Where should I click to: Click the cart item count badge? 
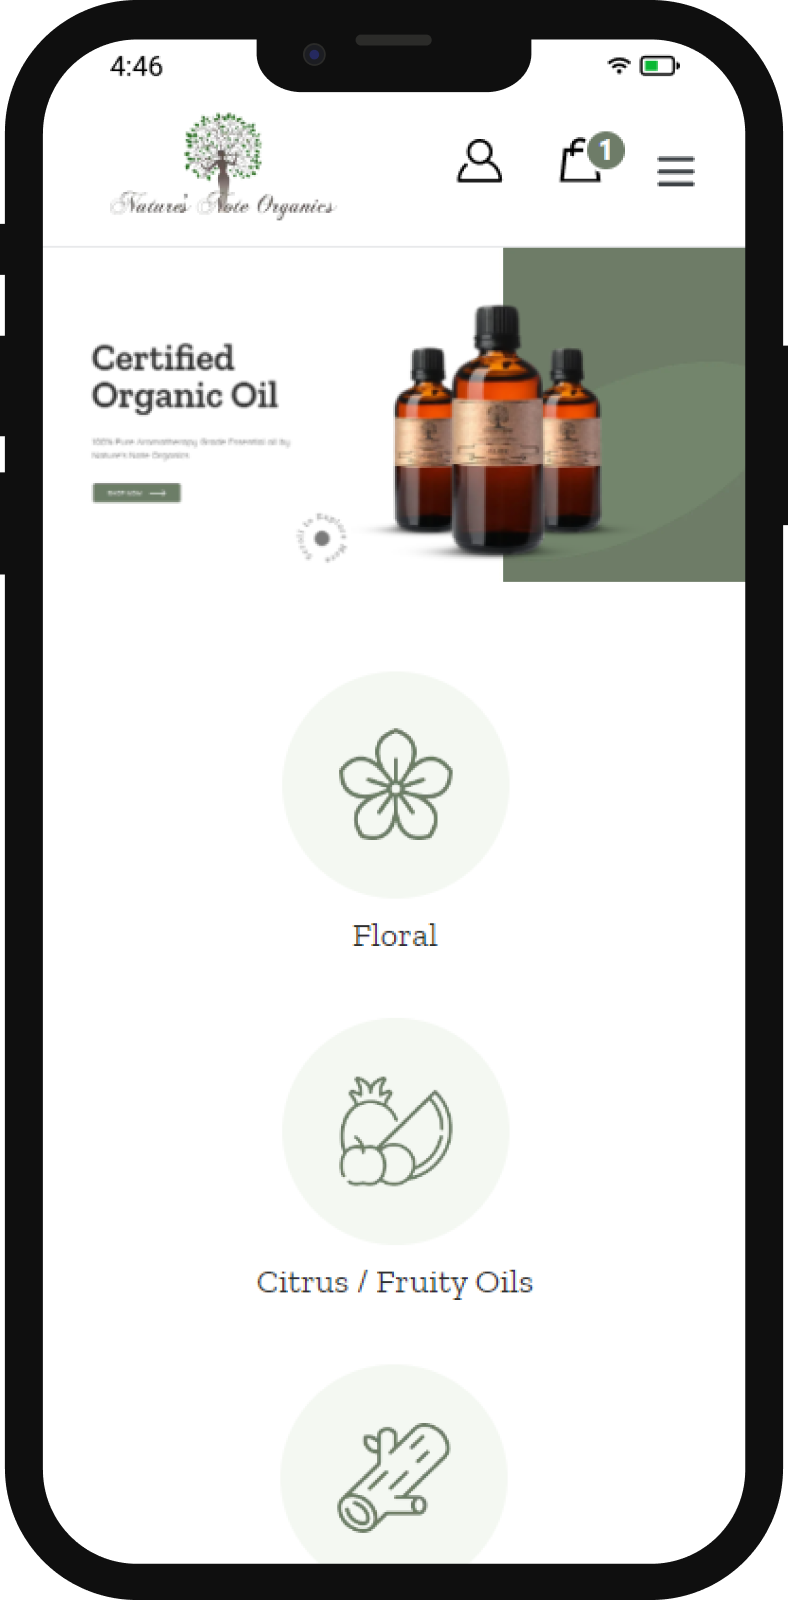click(605, 151)
